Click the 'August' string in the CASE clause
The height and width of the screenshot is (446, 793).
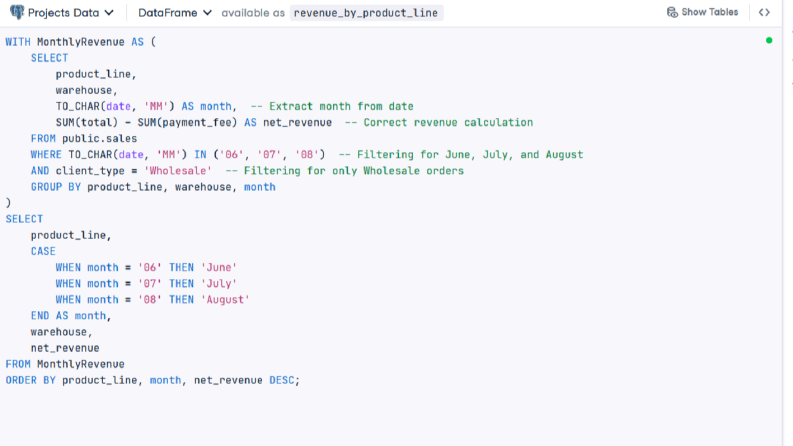[x=225, y=300]
